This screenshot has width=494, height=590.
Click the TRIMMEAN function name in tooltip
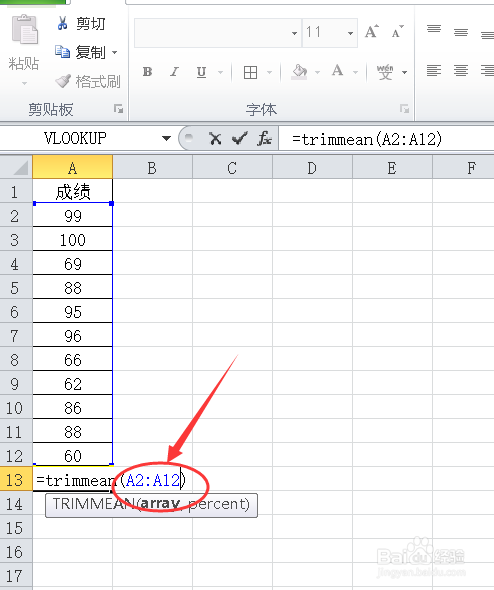pos(94,504)
